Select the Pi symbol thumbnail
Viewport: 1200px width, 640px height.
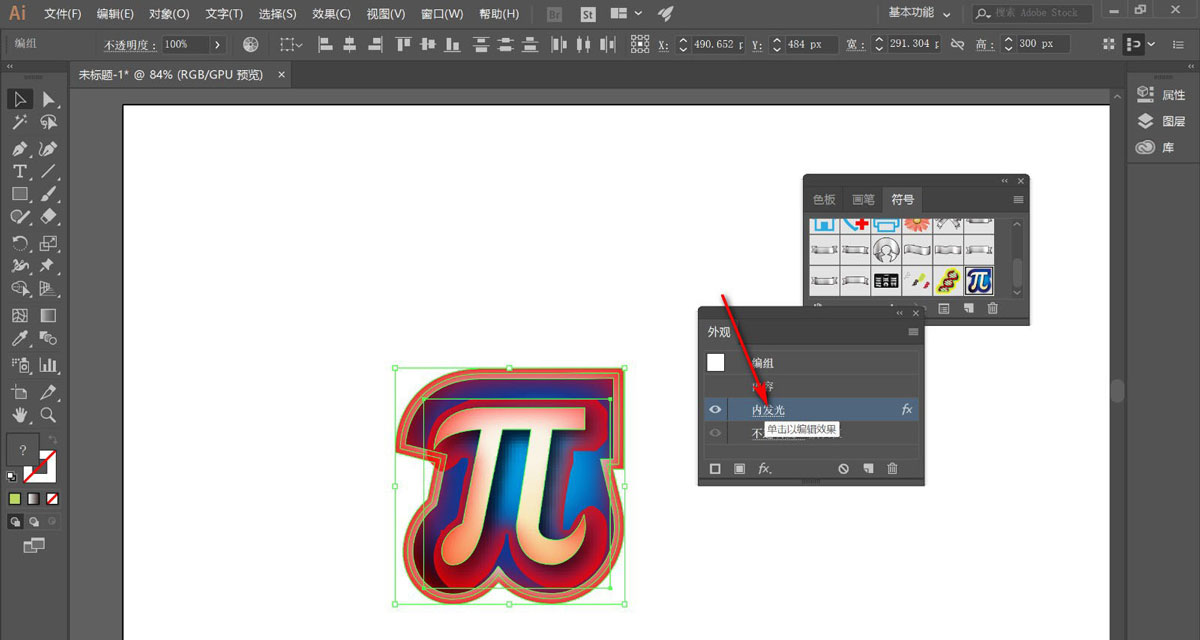pos(979,281)
